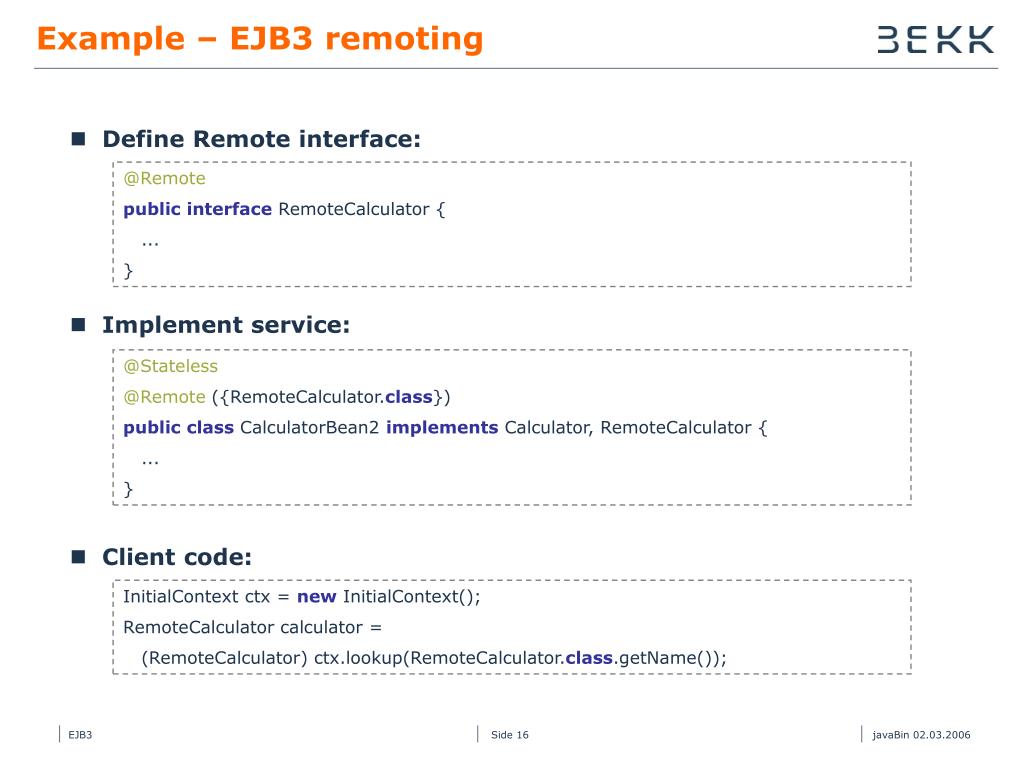The height and width of the screenshot is (768, 1024).
Task: Click the slide title 'Example – EJB3 remoting'
Action: [x=260, y=39]
